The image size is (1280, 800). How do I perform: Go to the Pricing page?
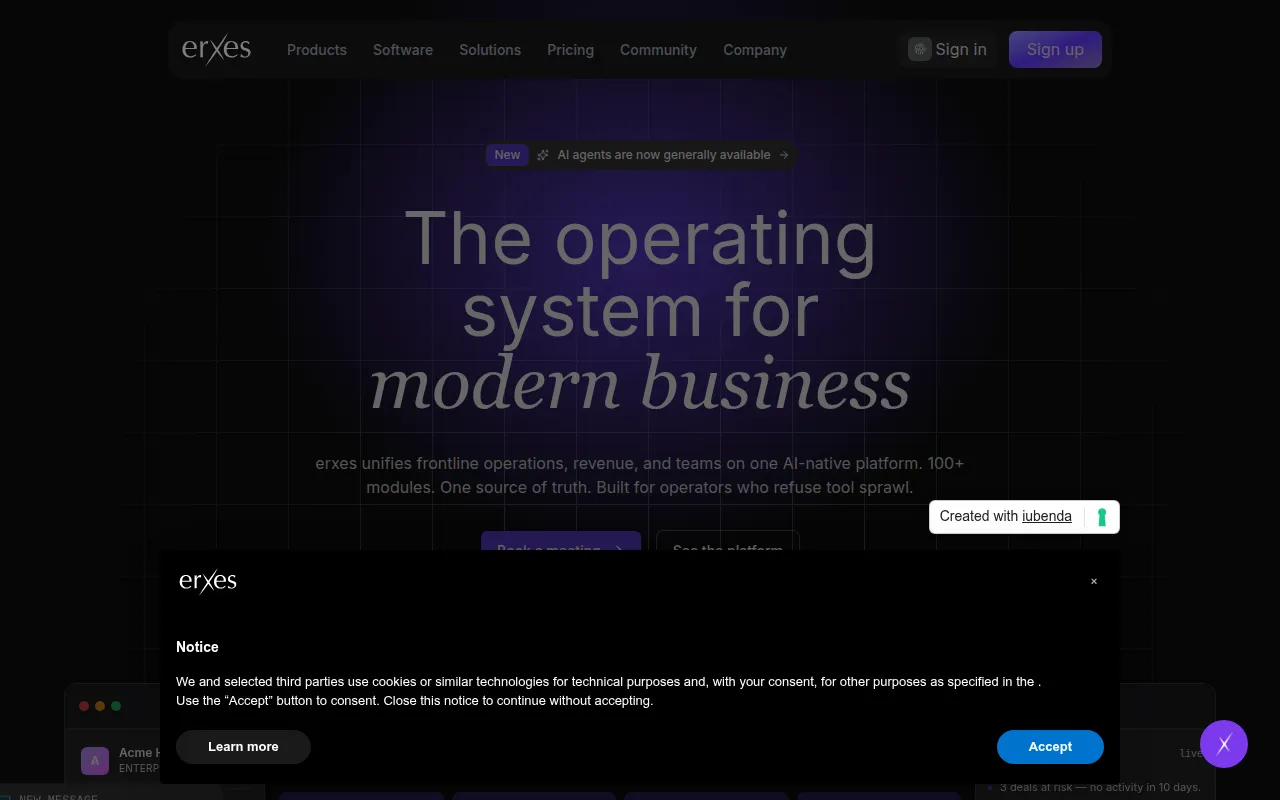tap(570, 50)
